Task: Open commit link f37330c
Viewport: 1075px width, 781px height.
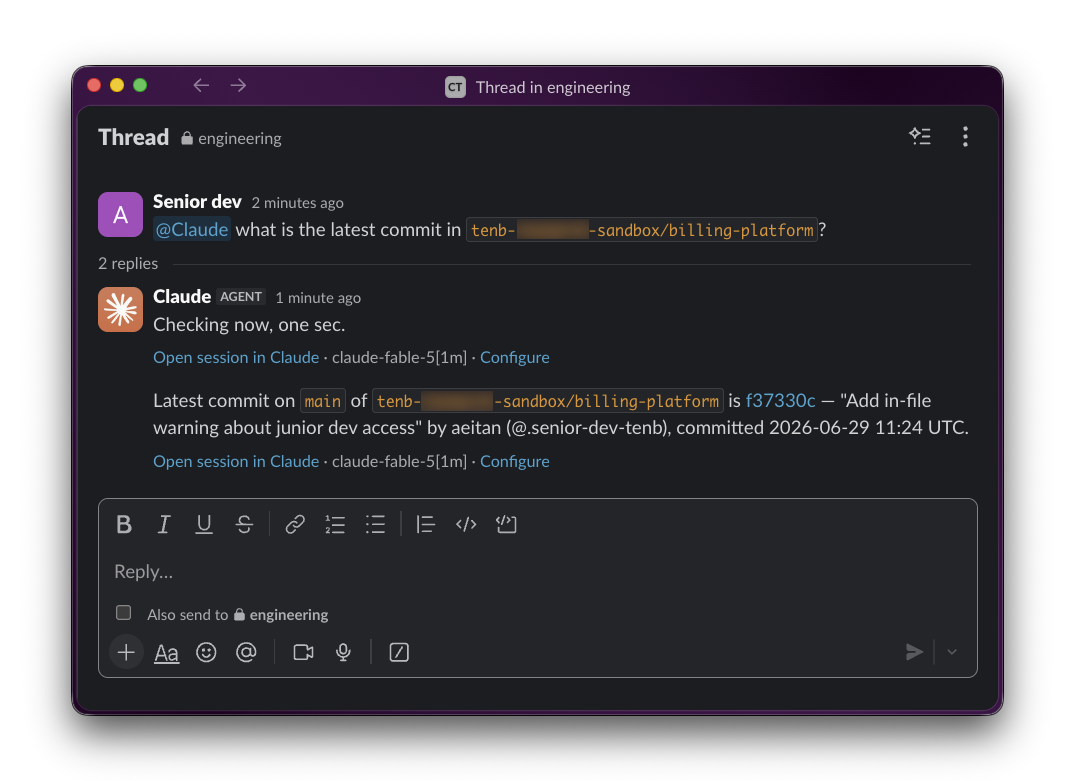Action: (780, 400)
